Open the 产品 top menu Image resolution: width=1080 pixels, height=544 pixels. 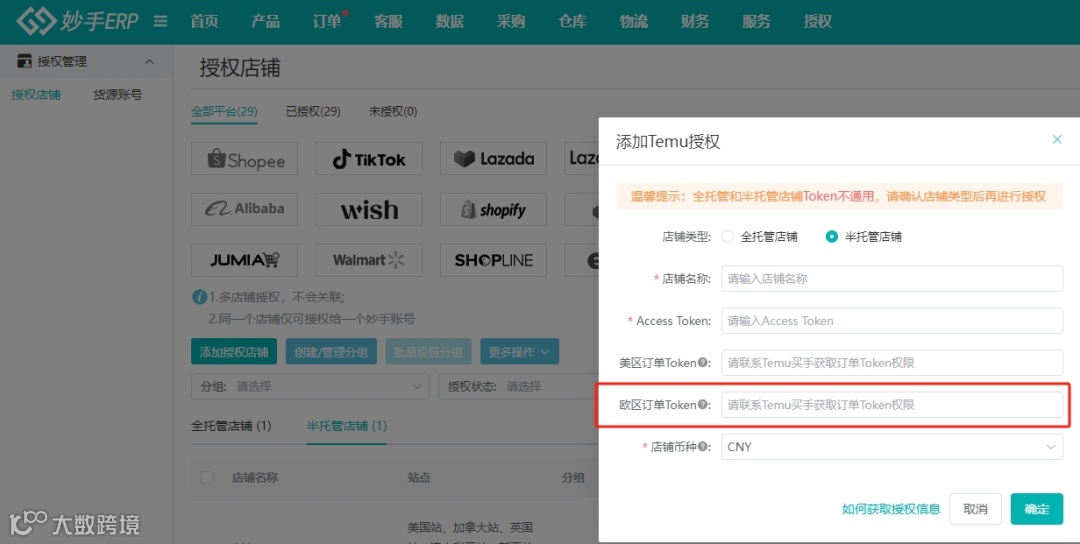coord(266,21)
